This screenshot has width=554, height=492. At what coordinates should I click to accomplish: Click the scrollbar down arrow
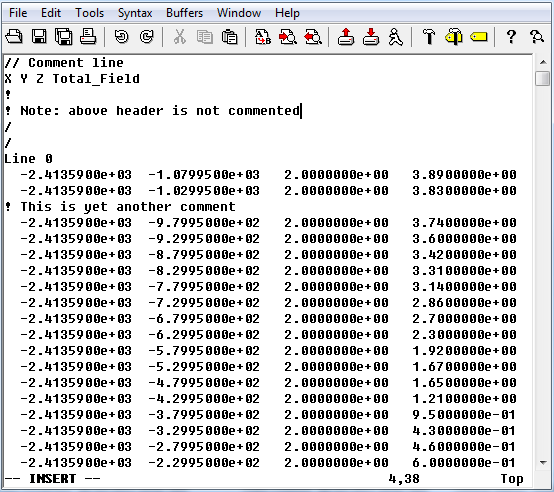coord(543,462)
